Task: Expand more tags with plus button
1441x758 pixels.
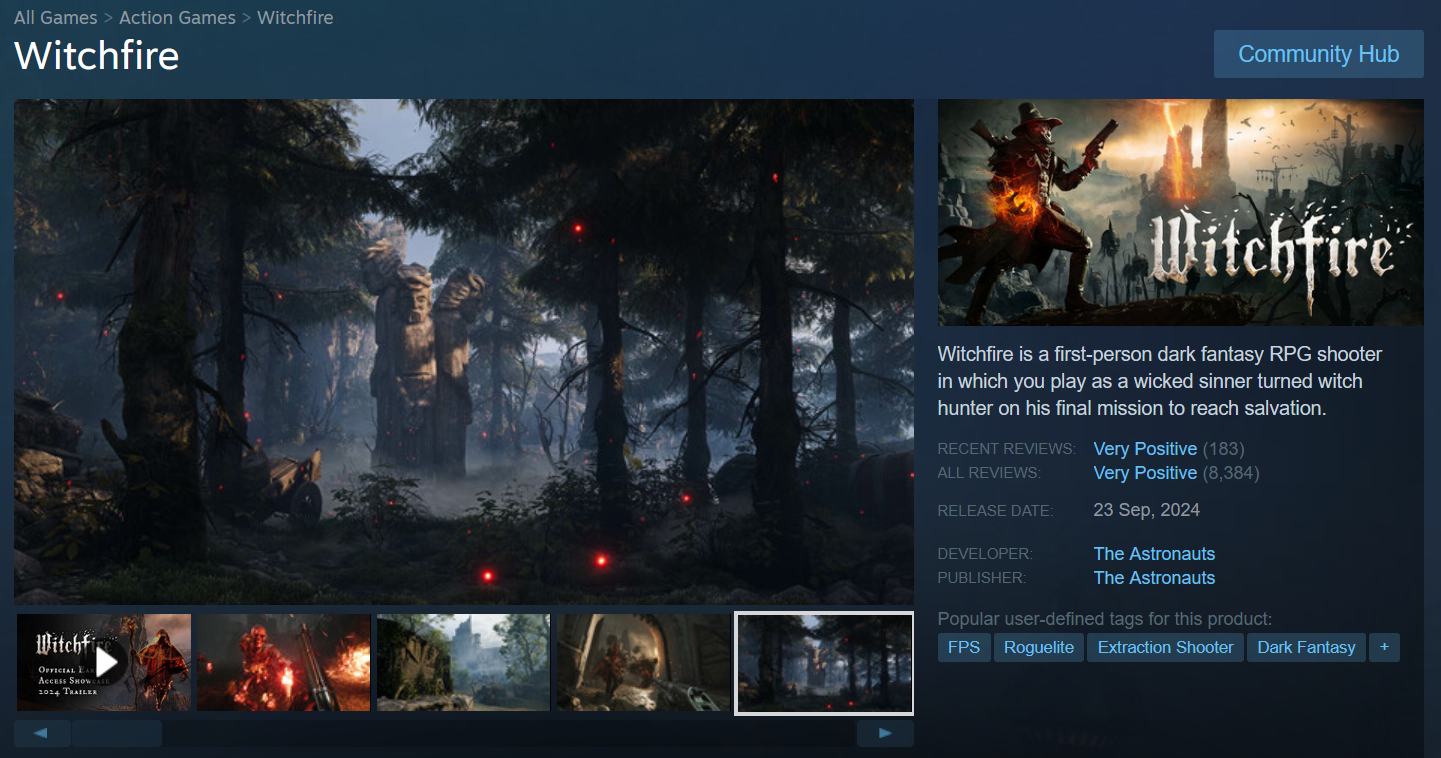Action: [1384, 647]
